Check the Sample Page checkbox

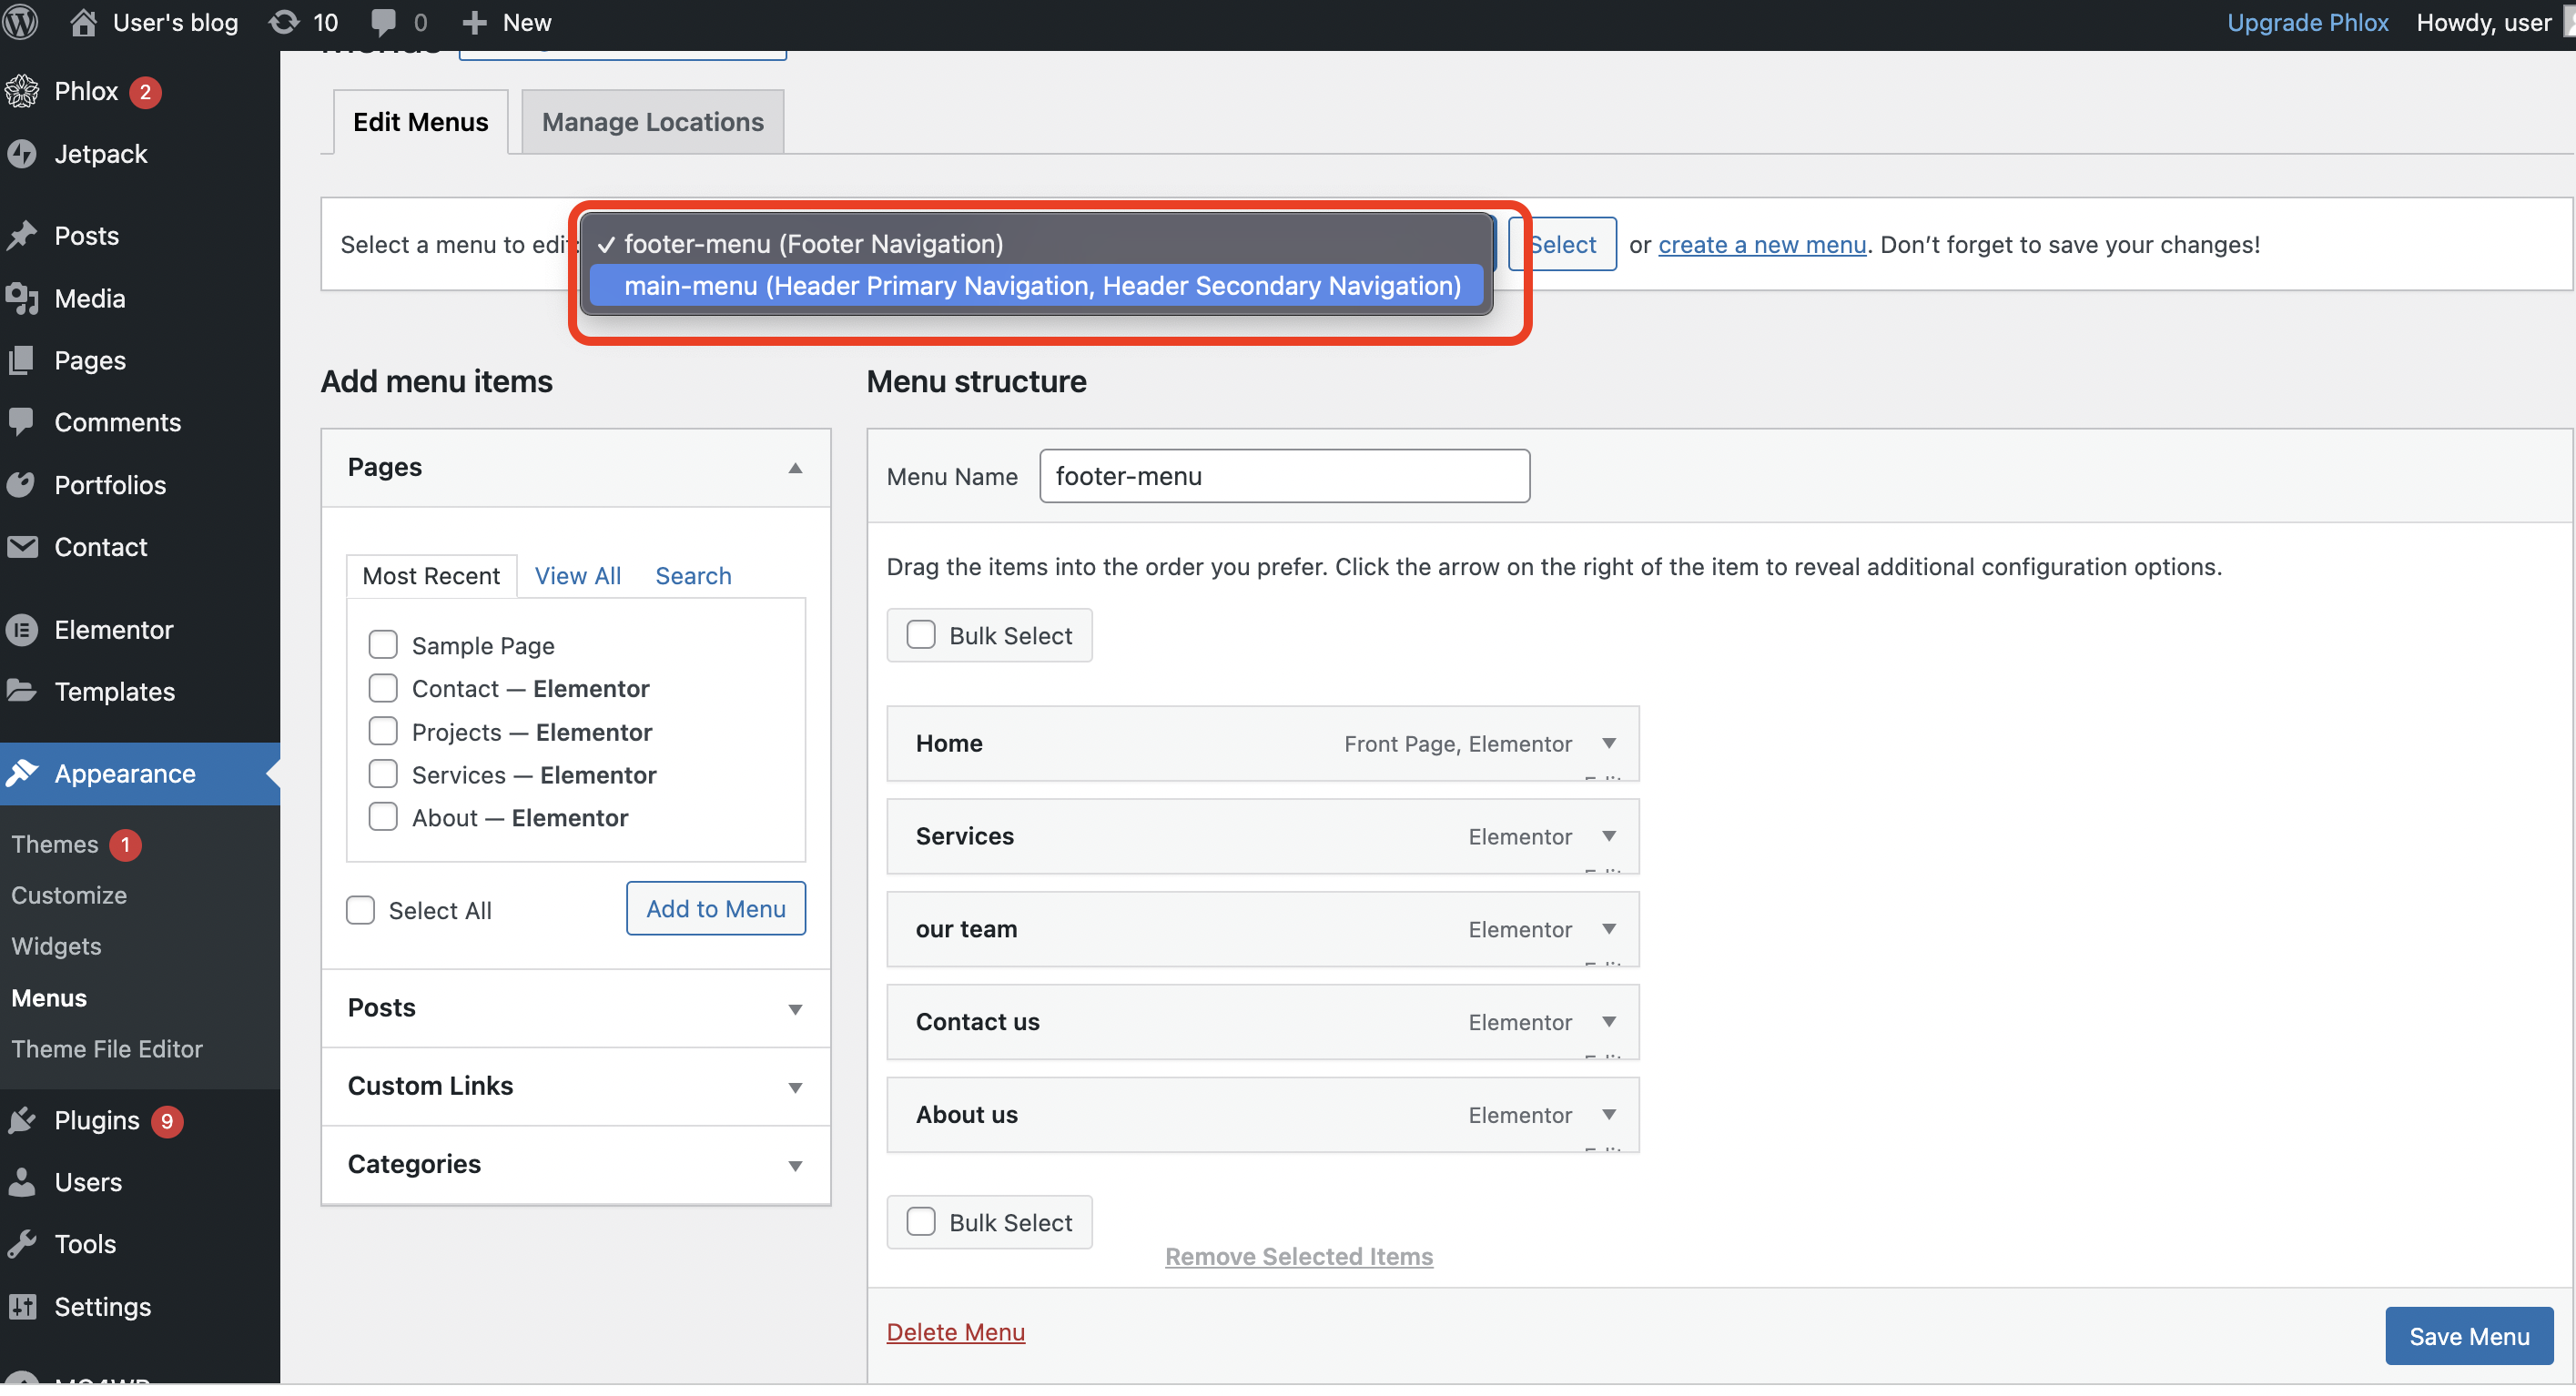383,645
